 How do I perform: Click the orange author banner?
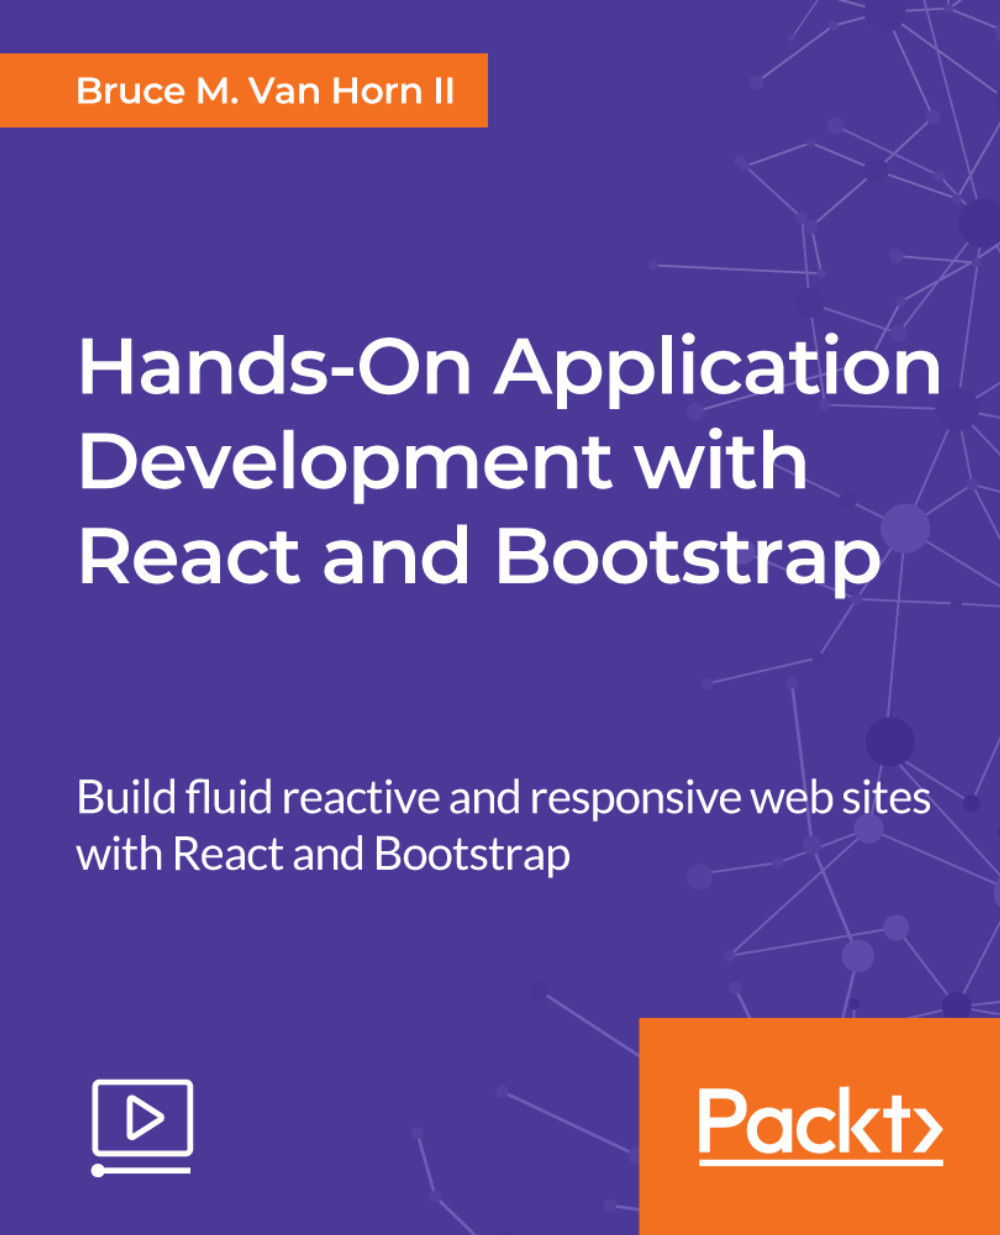pyautogui.click(x=245, y=92)
